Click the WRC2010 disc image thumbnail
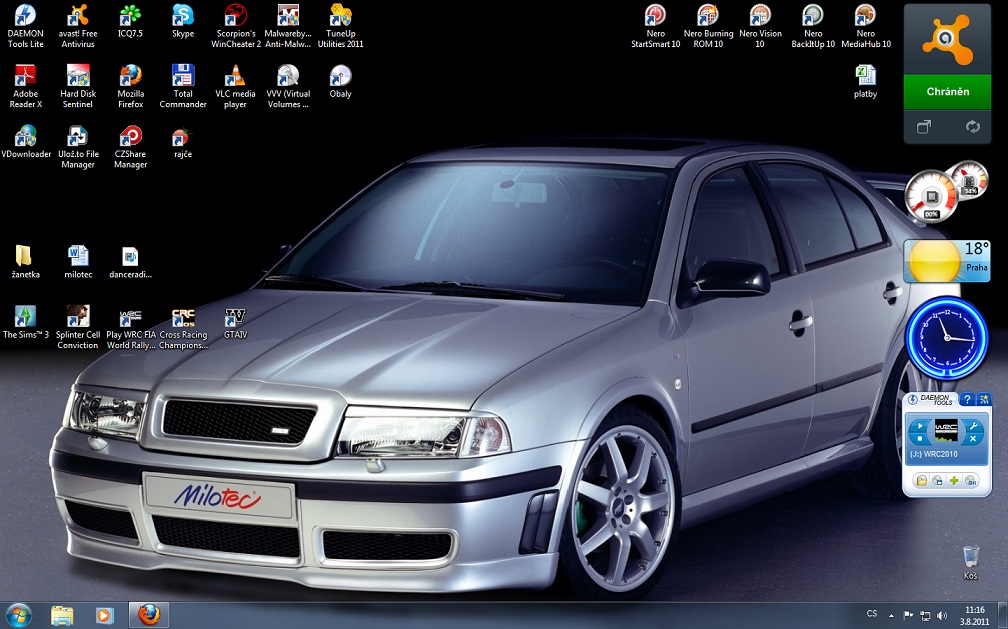Screen dimensions: 1008x629 (945, 430)
